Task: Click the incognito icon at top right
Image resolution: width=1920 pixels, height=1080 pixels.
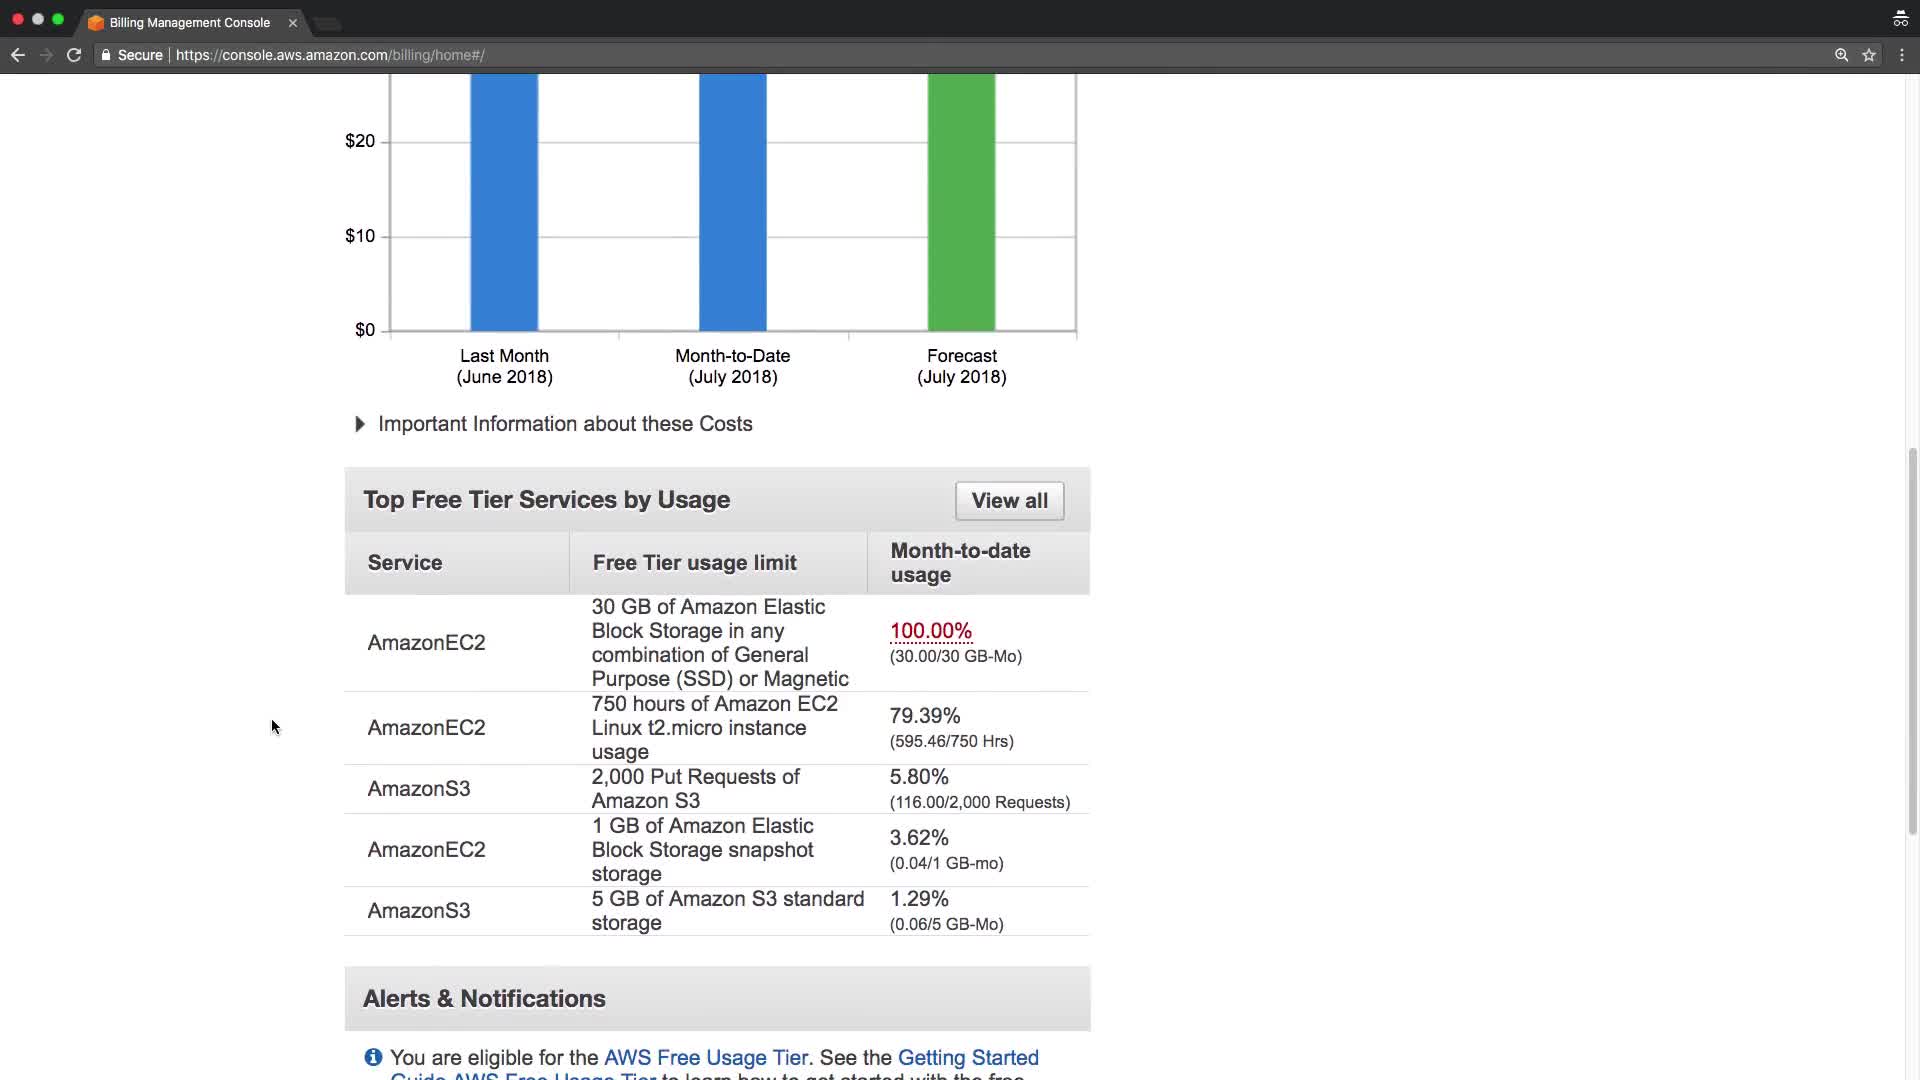Action: coord(1900,19)
